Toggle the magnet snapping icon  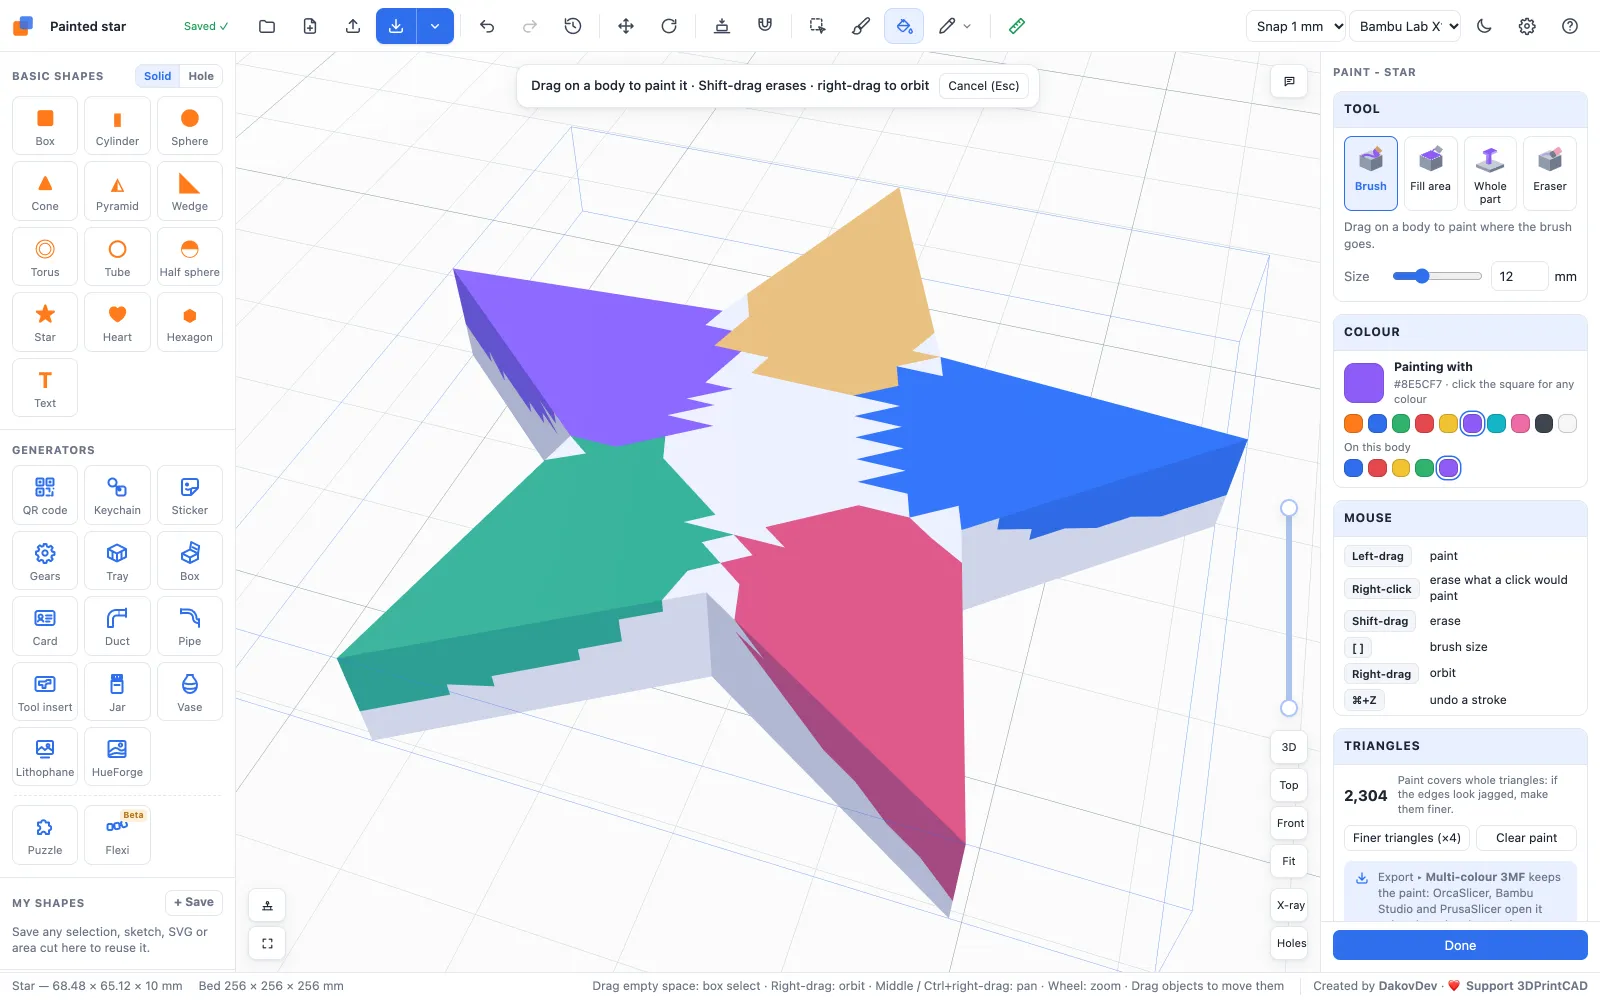point(765,26)
